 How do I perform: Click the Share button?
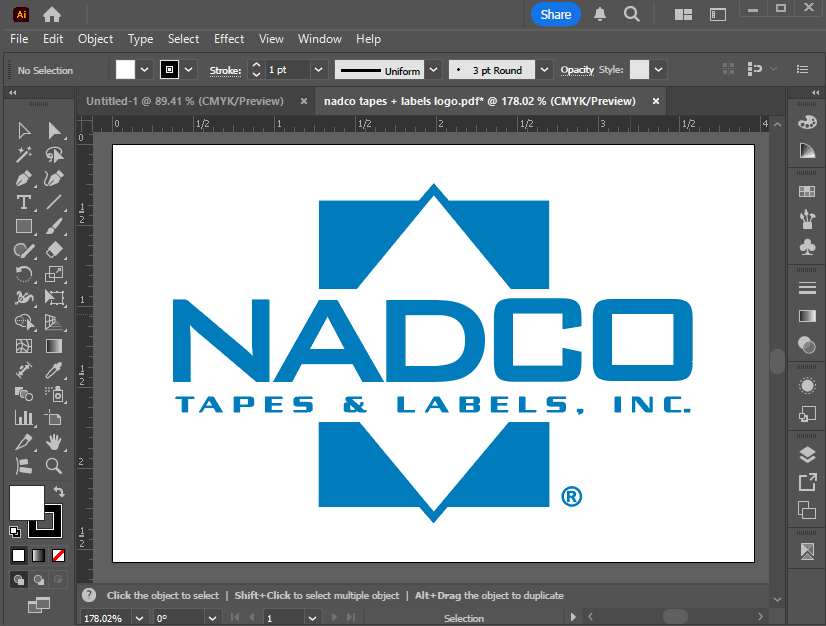click(x=556, y=14)
